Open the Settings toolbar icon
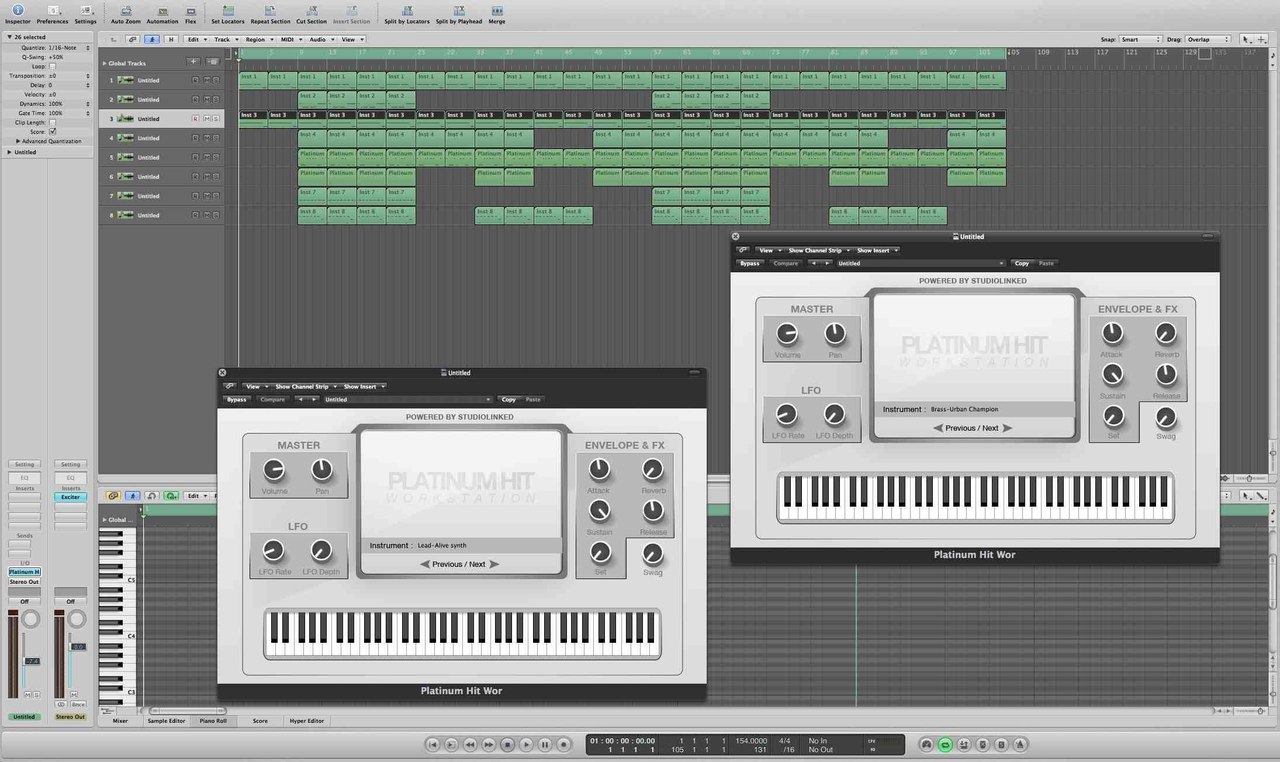The image size is (1280, 762). (x=86, y=13)
